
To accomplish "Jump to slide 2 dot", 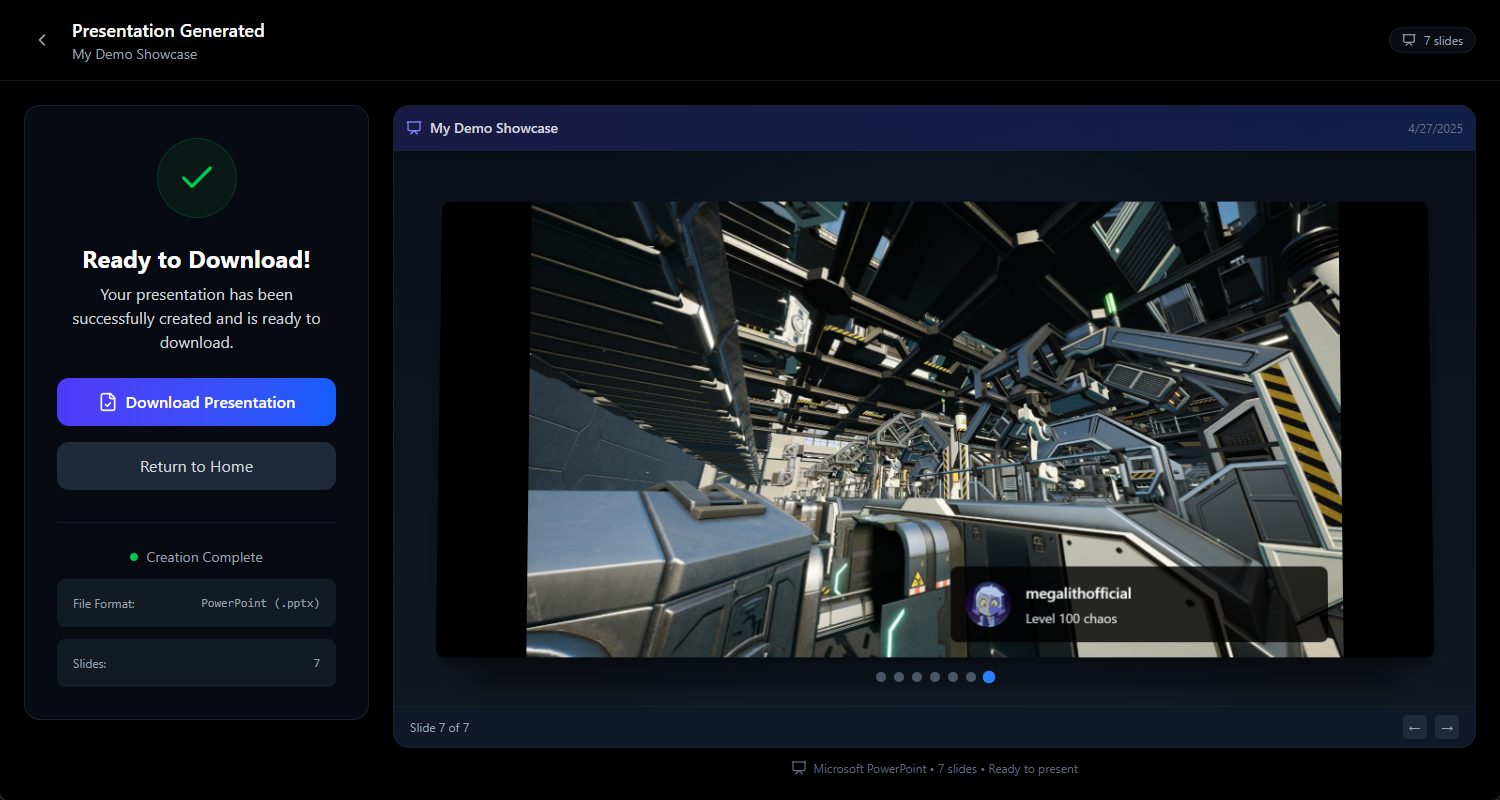I will pyautogui.click(x=899, y=677).
